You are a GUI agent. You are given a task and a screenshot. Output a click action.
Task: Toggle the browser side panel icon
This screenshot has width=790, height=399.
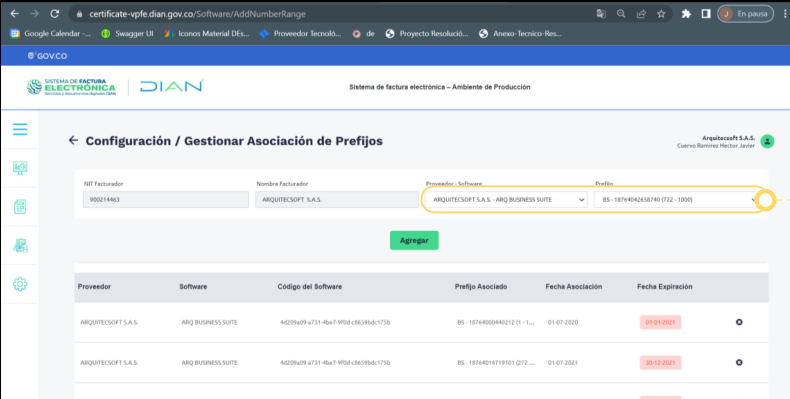pos(706,14)
